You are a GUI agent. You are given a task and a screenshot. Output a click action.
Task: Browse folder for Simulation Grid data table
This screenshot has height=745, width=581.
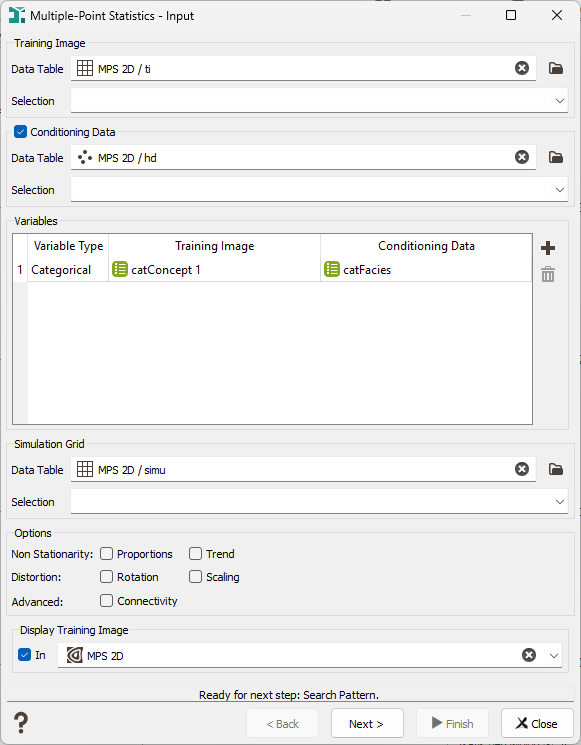click(556, 469)
